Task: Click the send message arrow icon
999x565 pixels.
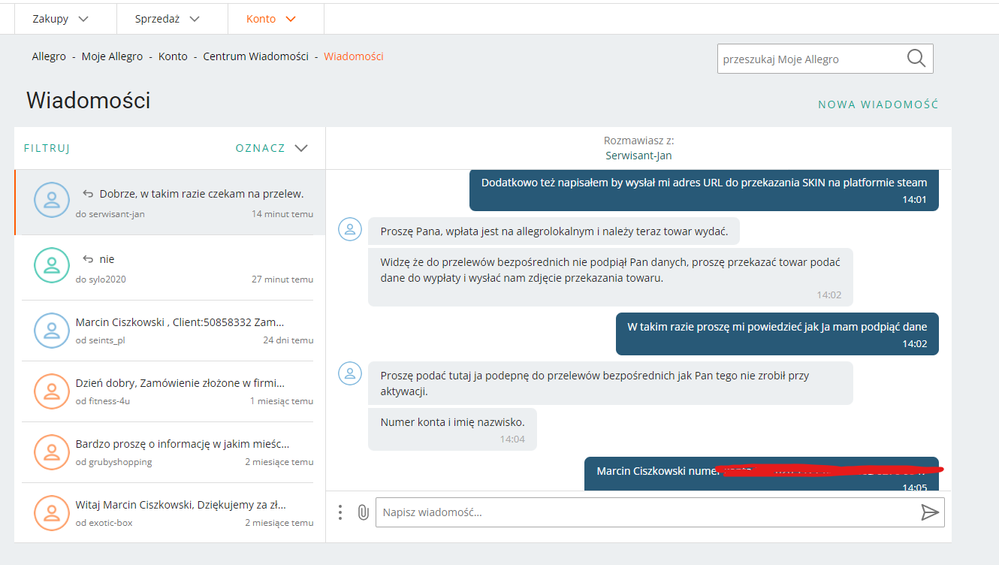Action: 930,512
